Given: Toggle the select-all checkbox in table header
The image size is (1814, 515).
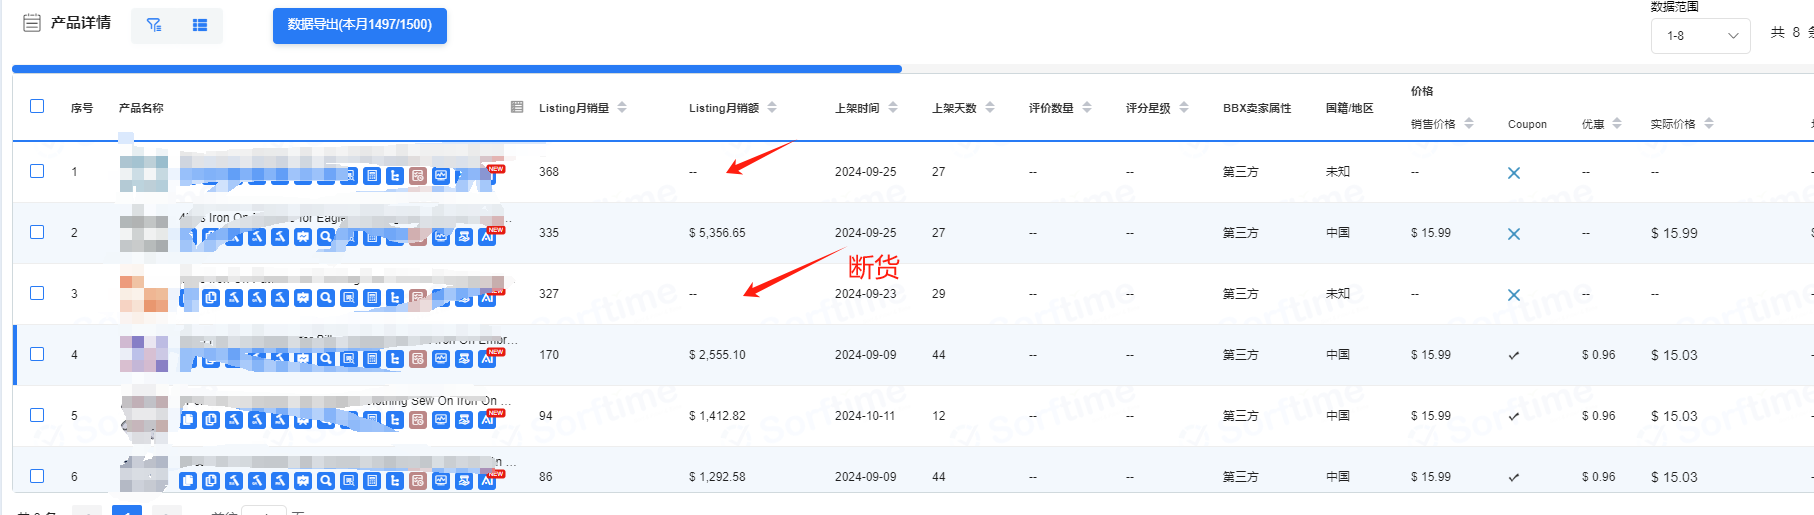Looking at the screenshot, I should (37, 106).
